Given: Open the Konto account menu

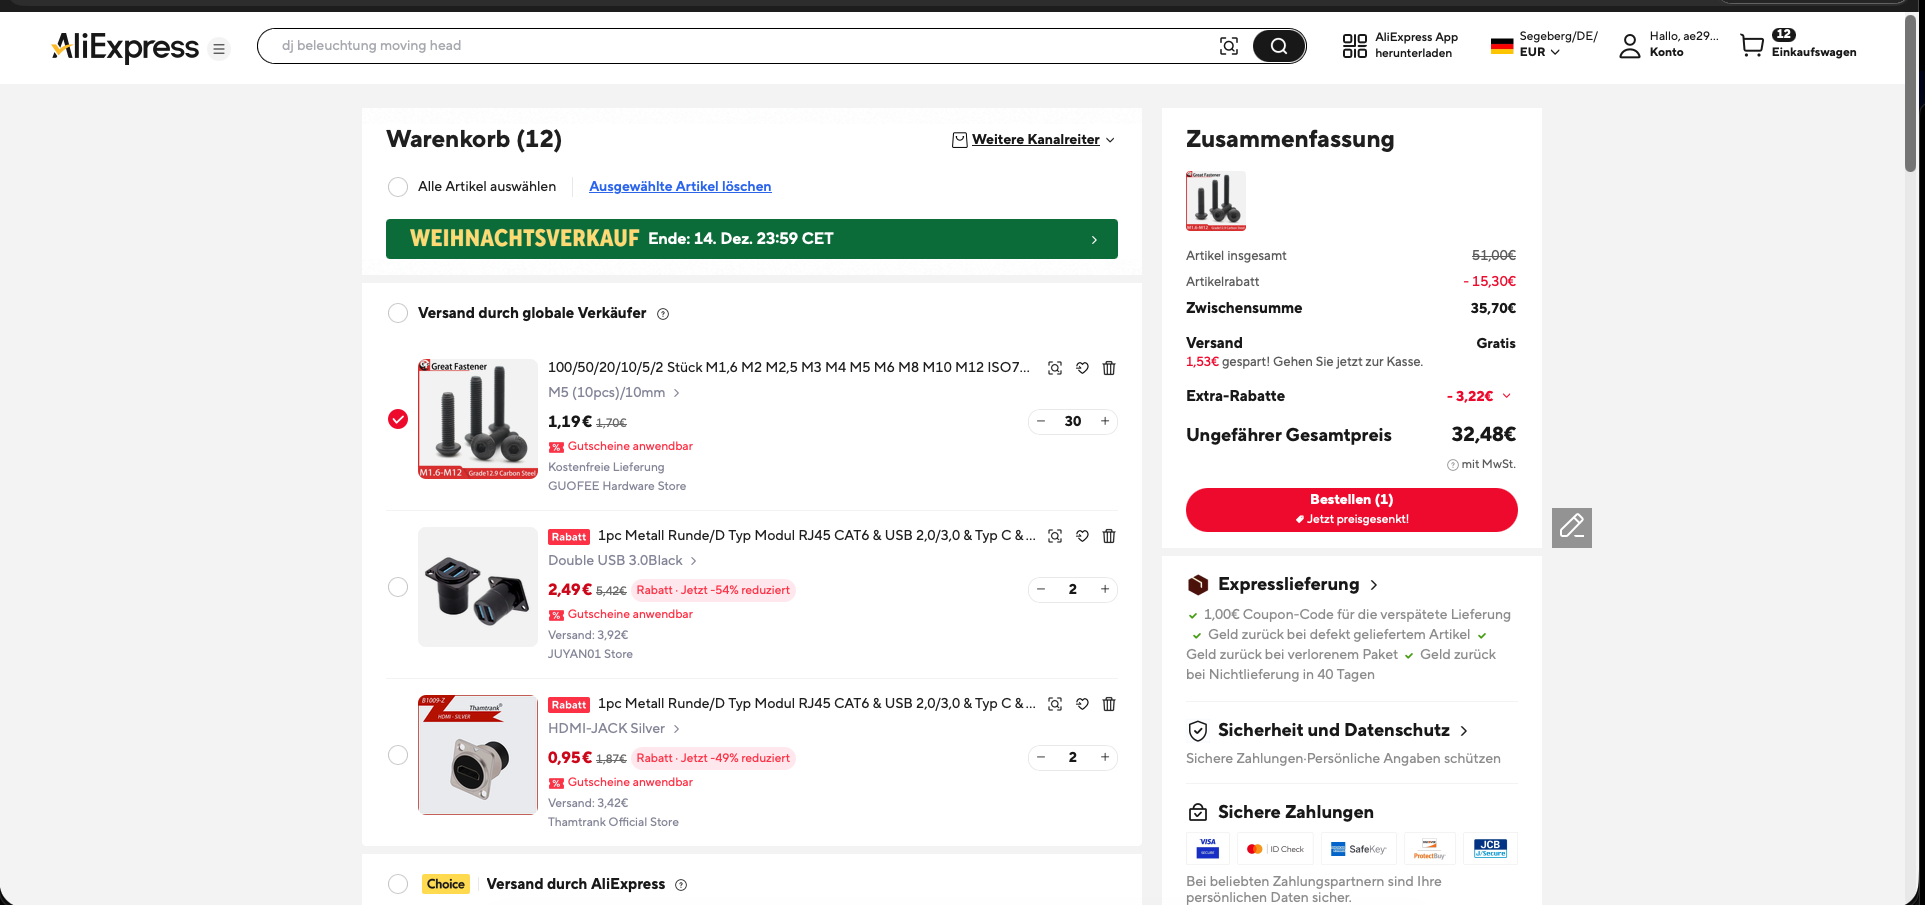Looking at the screenshot, I should tap(1667, 45).
